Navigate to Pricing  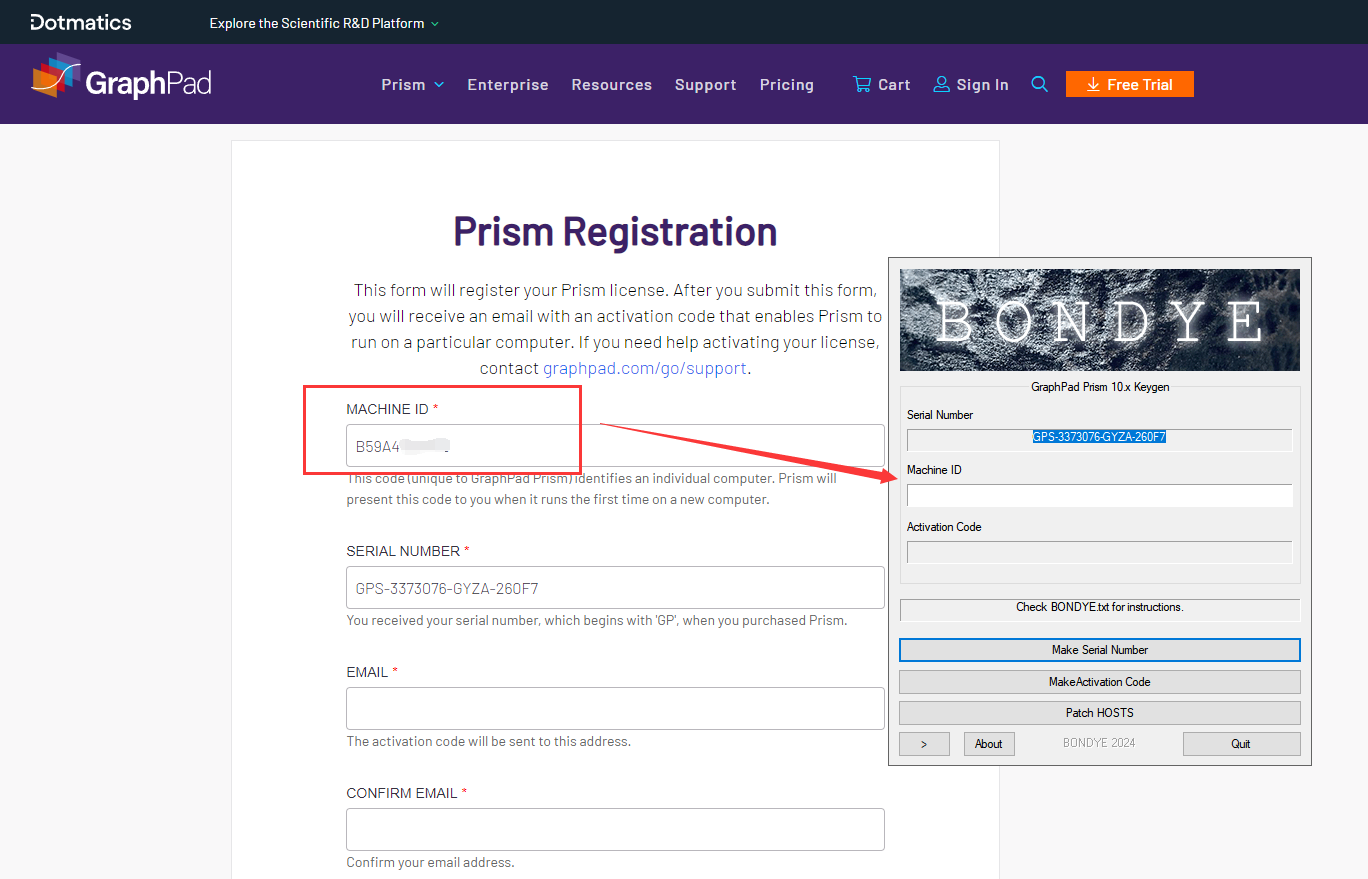787,85
